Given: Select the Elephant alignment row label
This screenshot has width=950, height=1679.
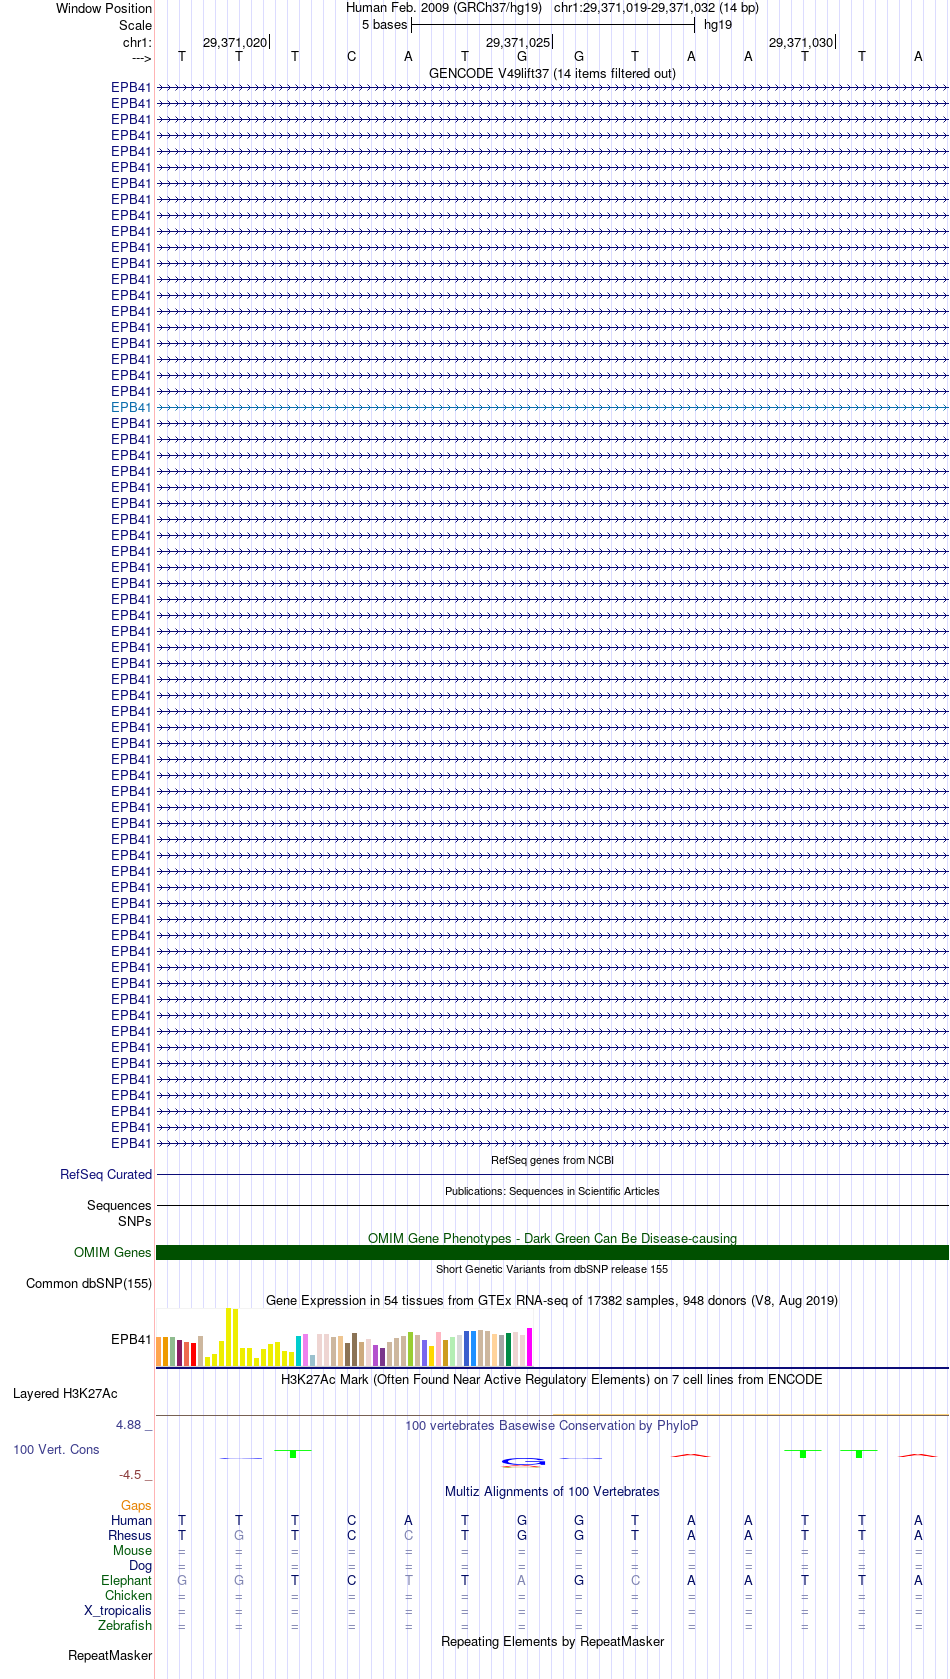Looking at the screenshot, I should point(126,1580).
